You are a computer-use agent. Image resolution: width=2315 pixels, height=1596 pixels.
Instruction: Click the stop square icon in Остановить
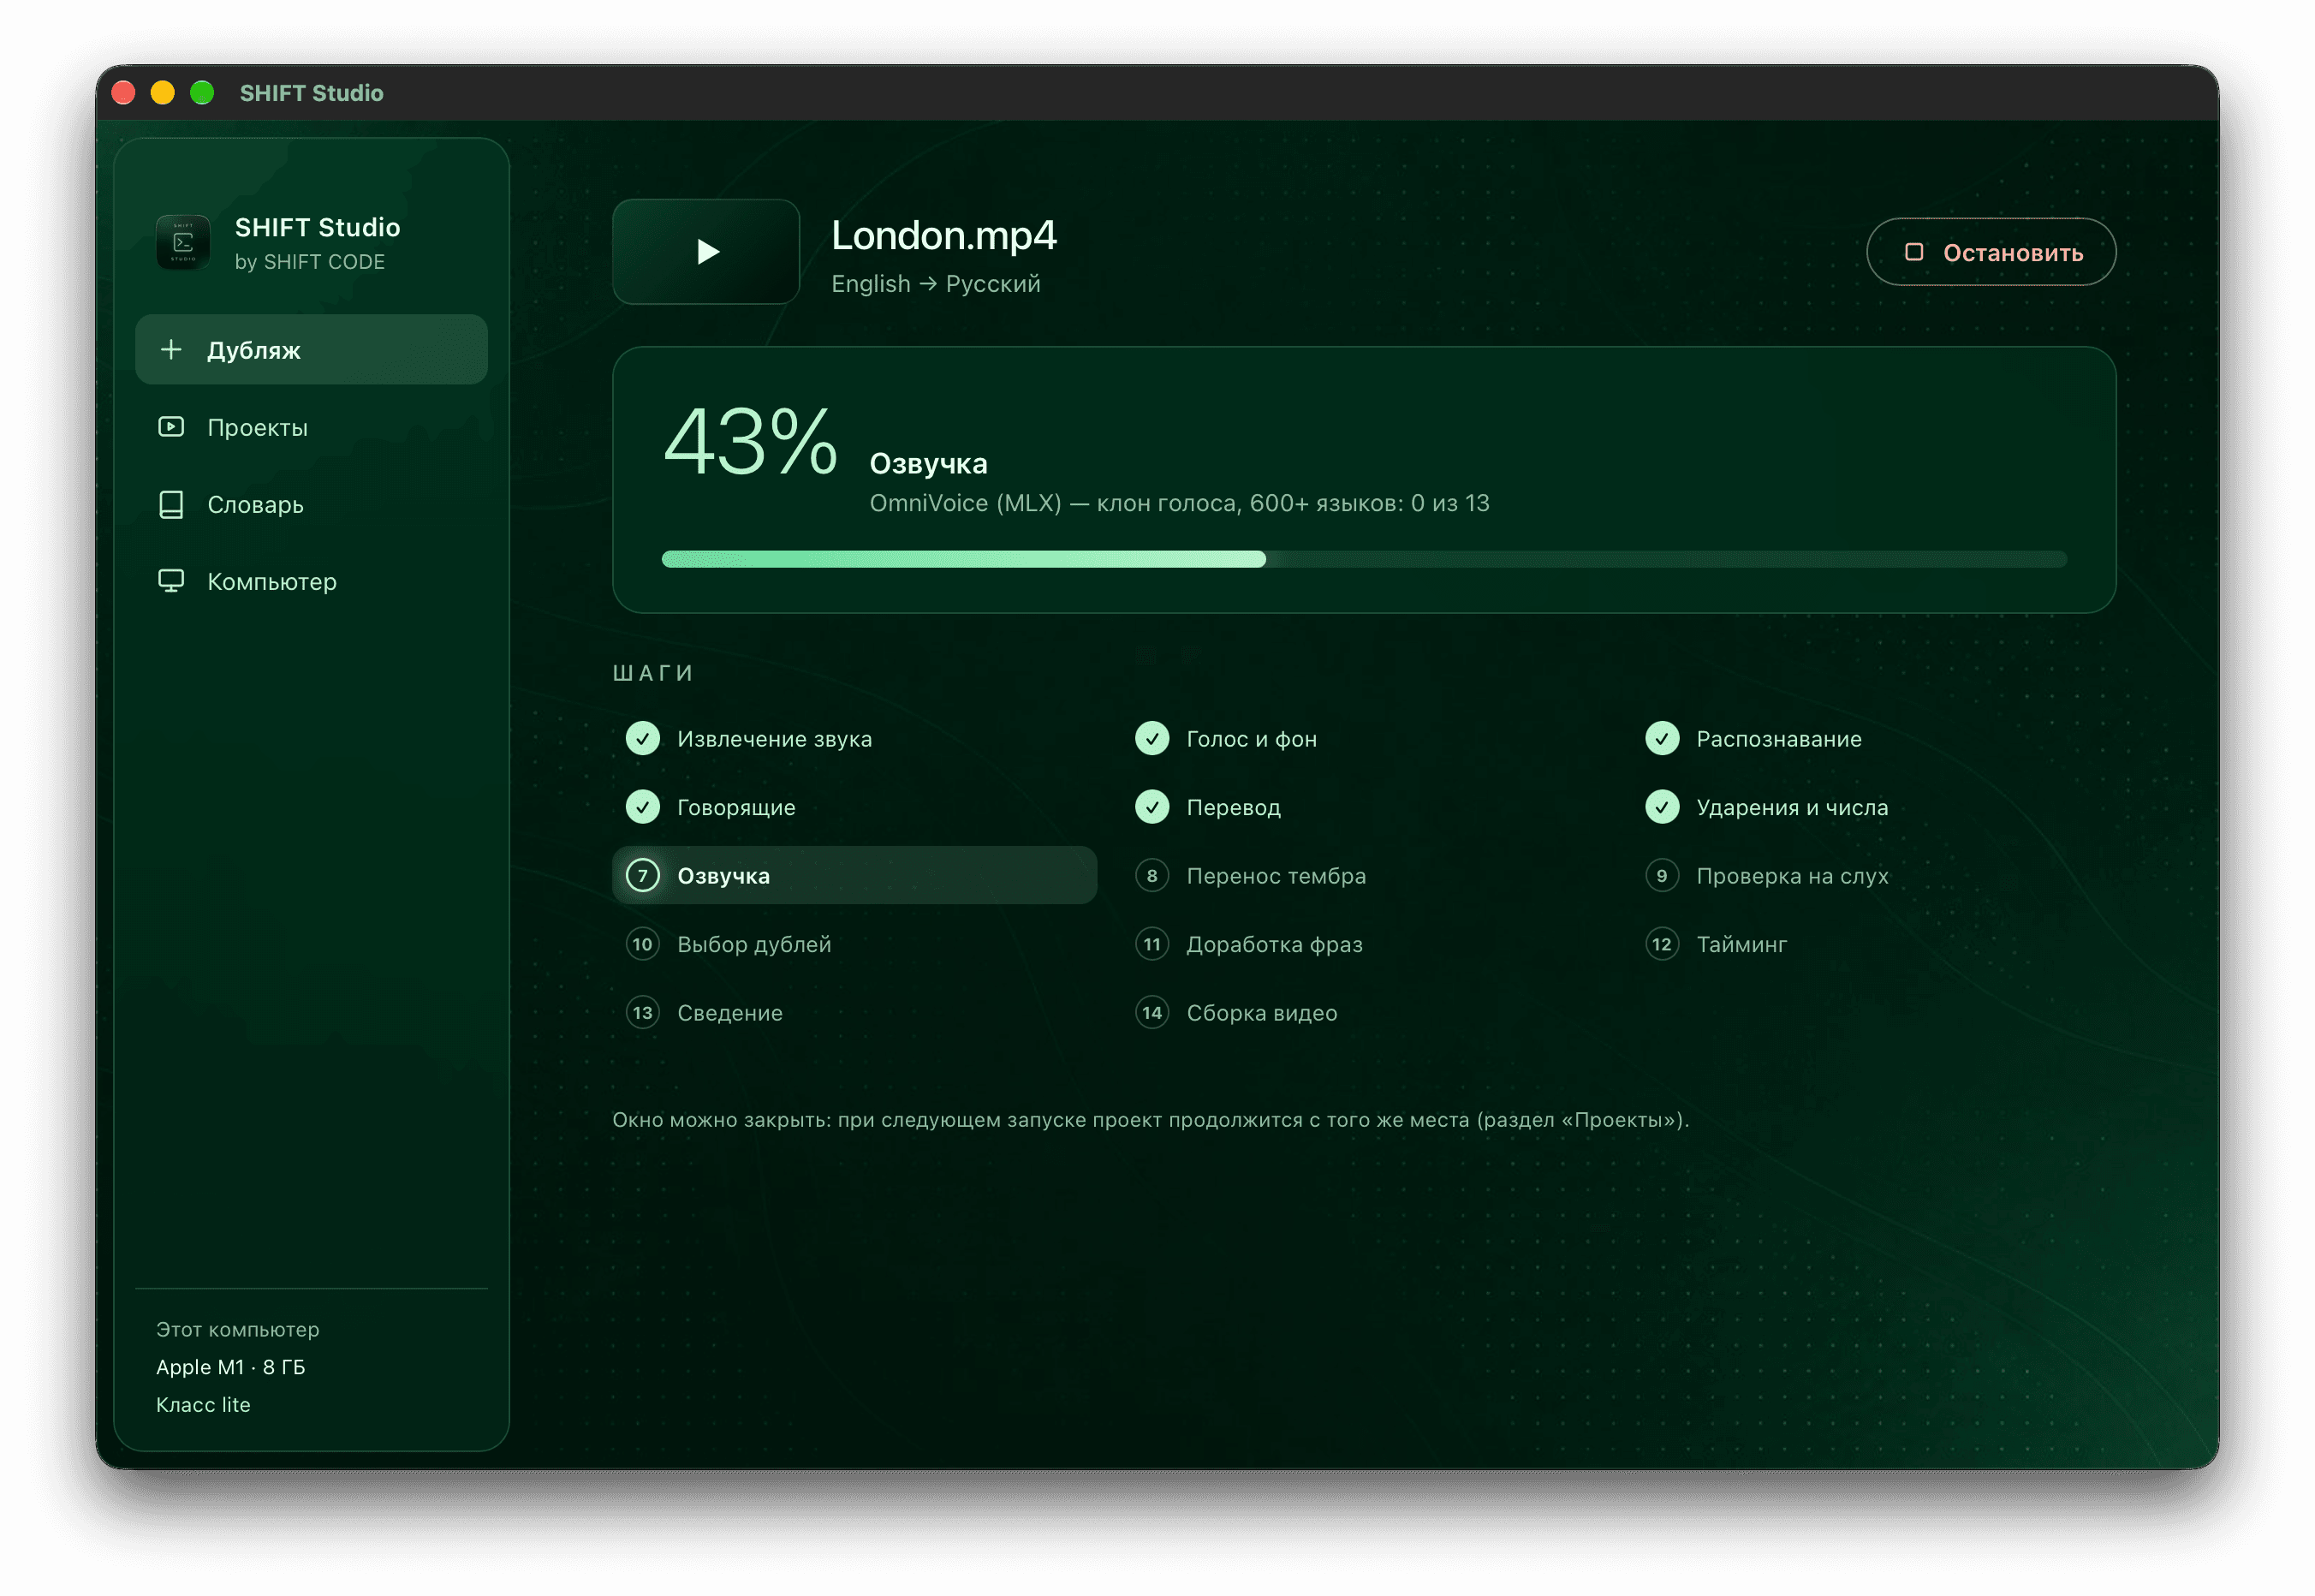pos(1914,252)
